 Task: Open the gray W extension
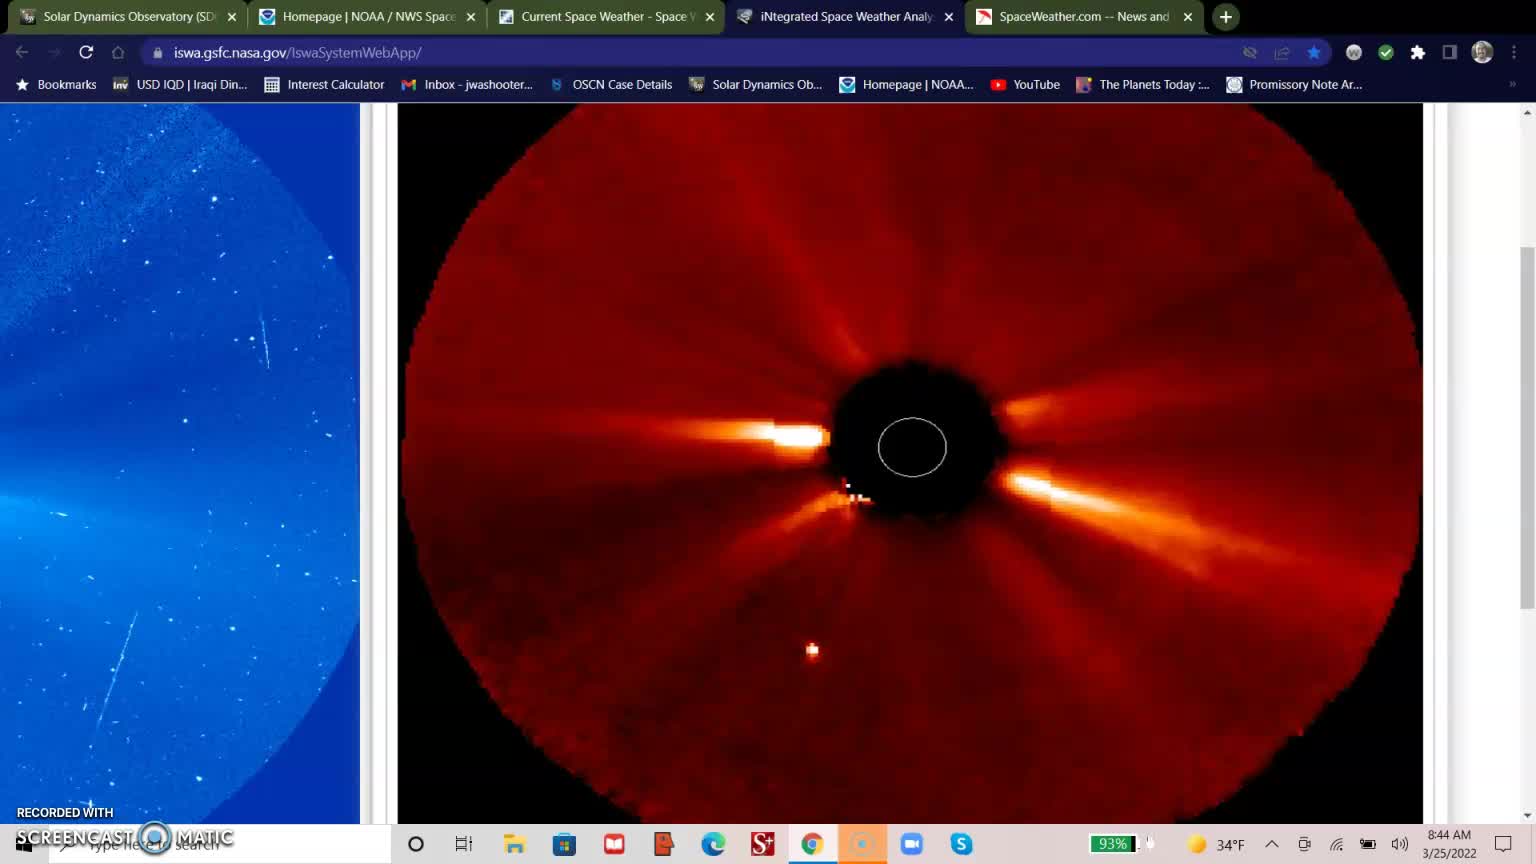[x=1354, y=53]
